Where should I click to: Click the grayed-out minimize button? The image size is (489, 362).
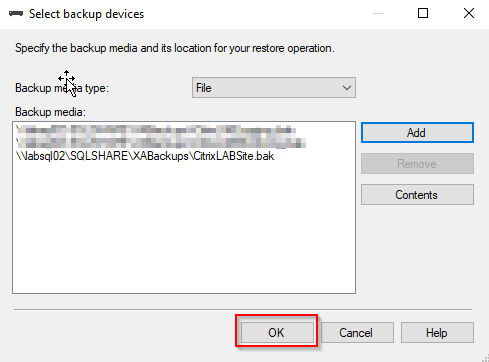(378, 13)
